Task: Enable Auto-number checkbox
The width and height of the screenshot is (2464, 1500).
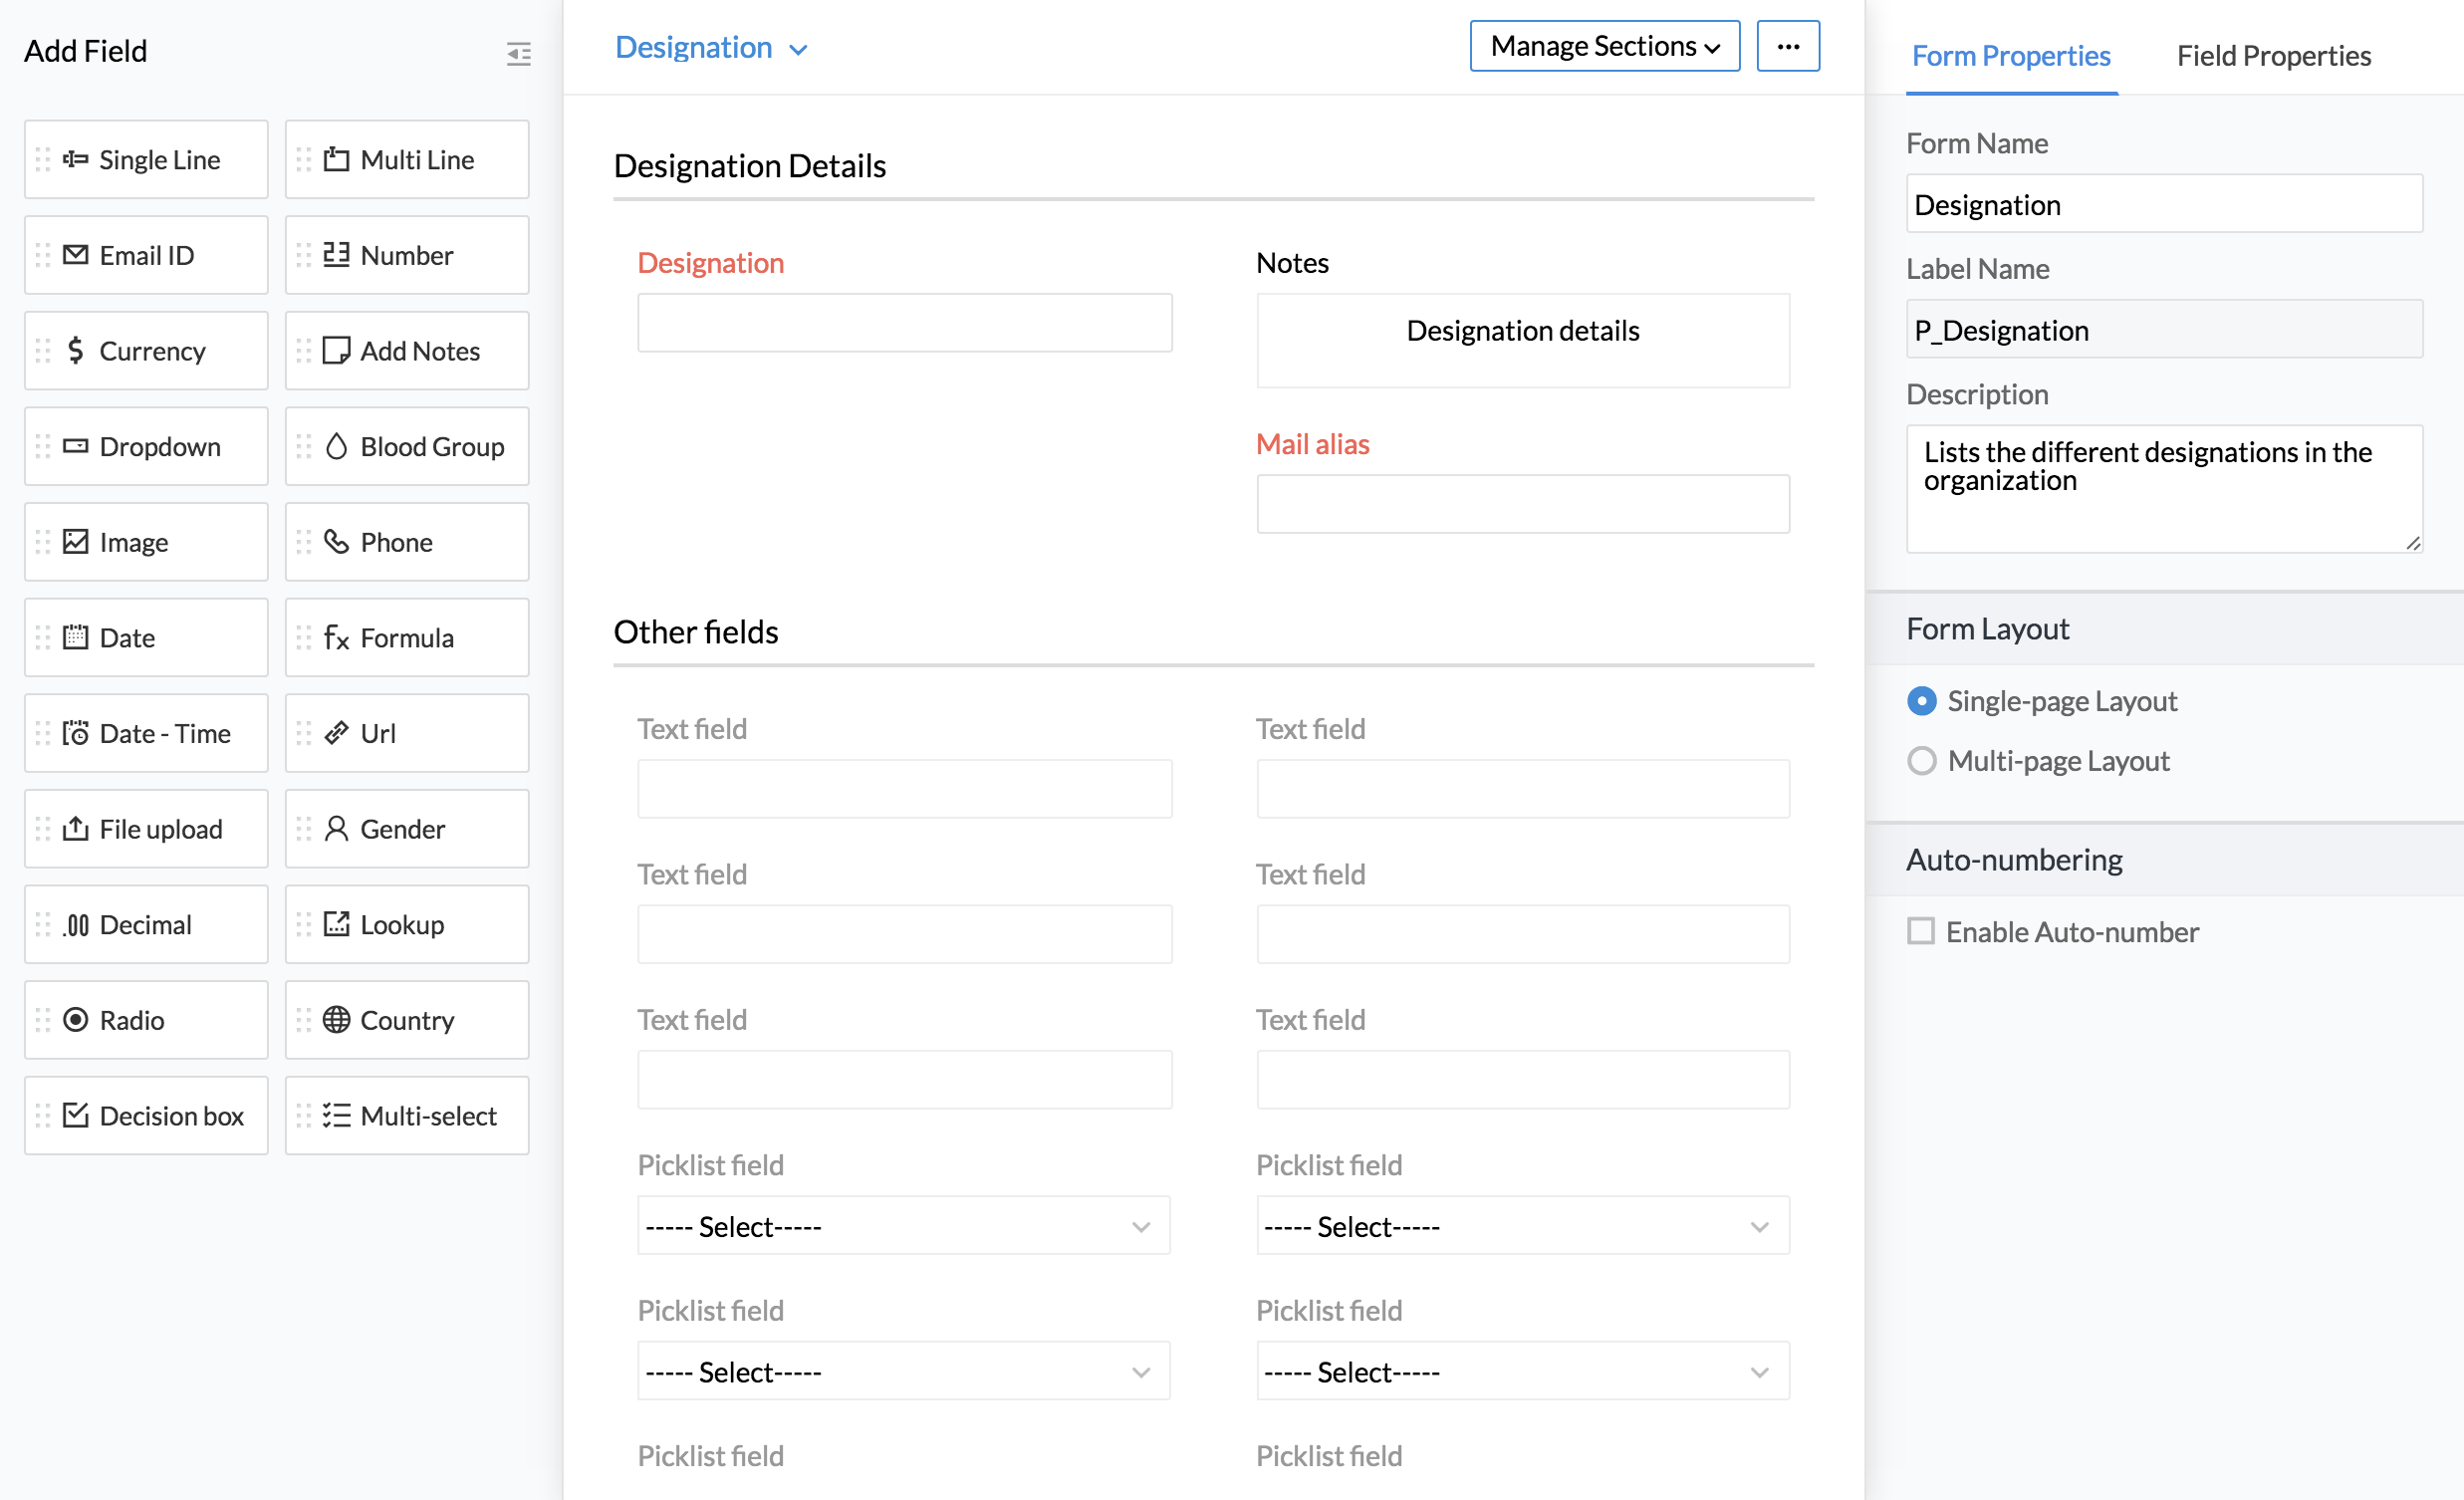Action: coord(1920,931)
